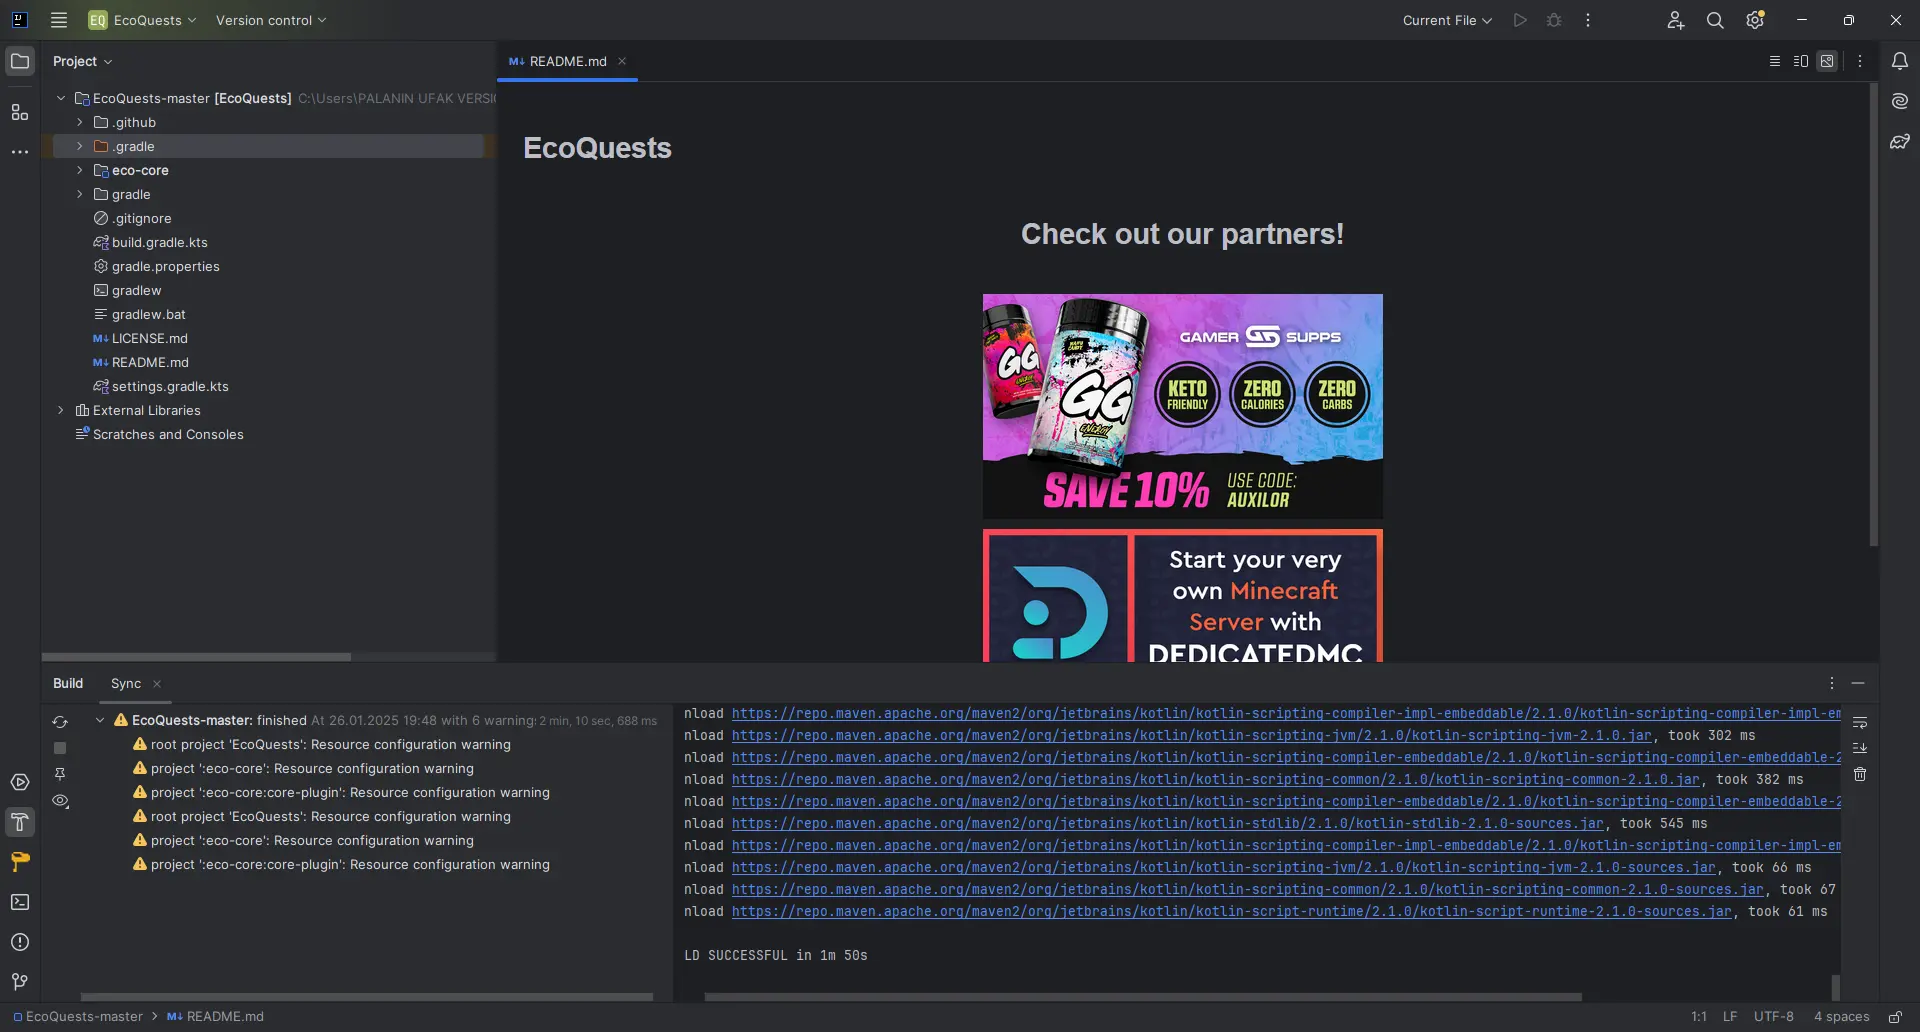Show more tool windows ellipsis

click(x=20, y=152)
